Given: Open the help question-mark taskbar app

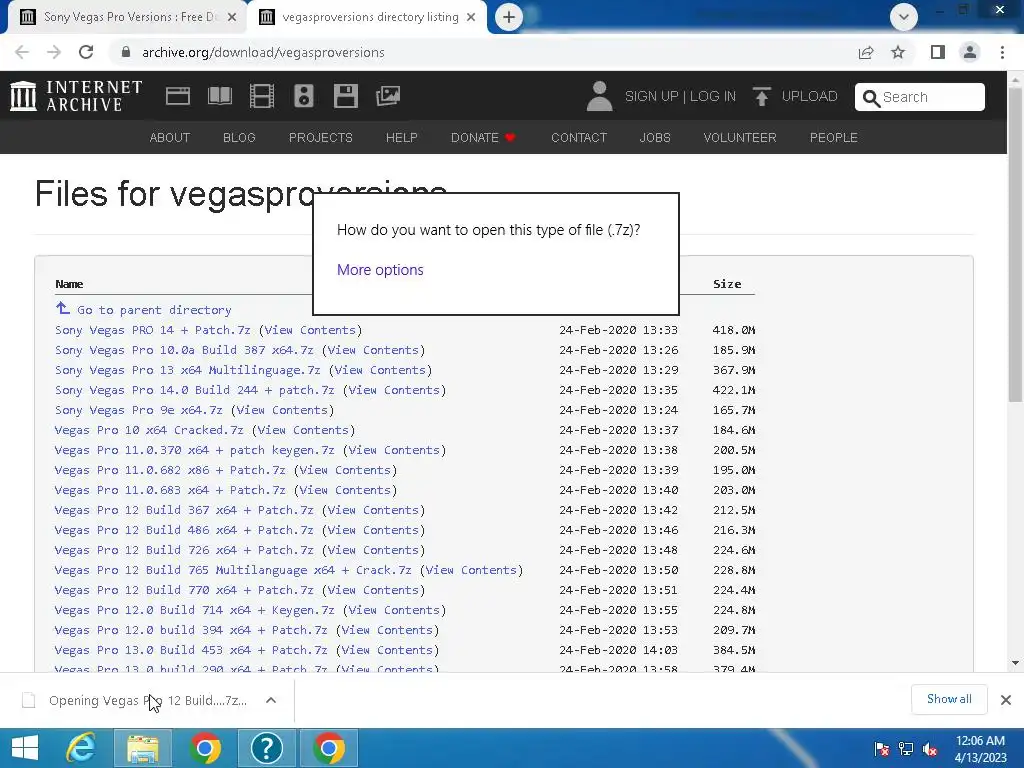Looking at the screenshot, I should pos(266,748).
